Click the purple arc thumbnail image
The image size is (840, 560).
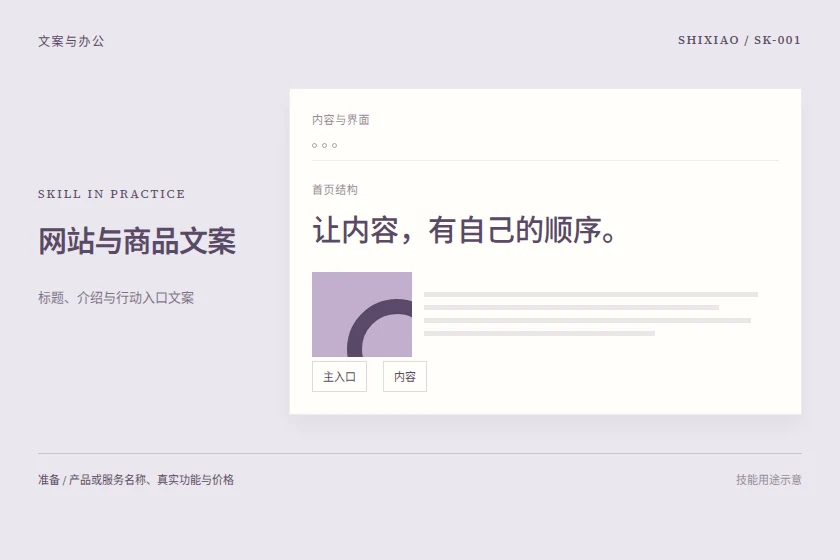[362, 315]
